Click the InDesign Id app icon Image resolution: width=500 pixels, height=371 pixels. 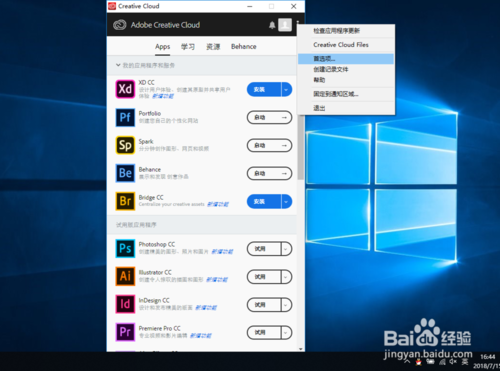125,304
